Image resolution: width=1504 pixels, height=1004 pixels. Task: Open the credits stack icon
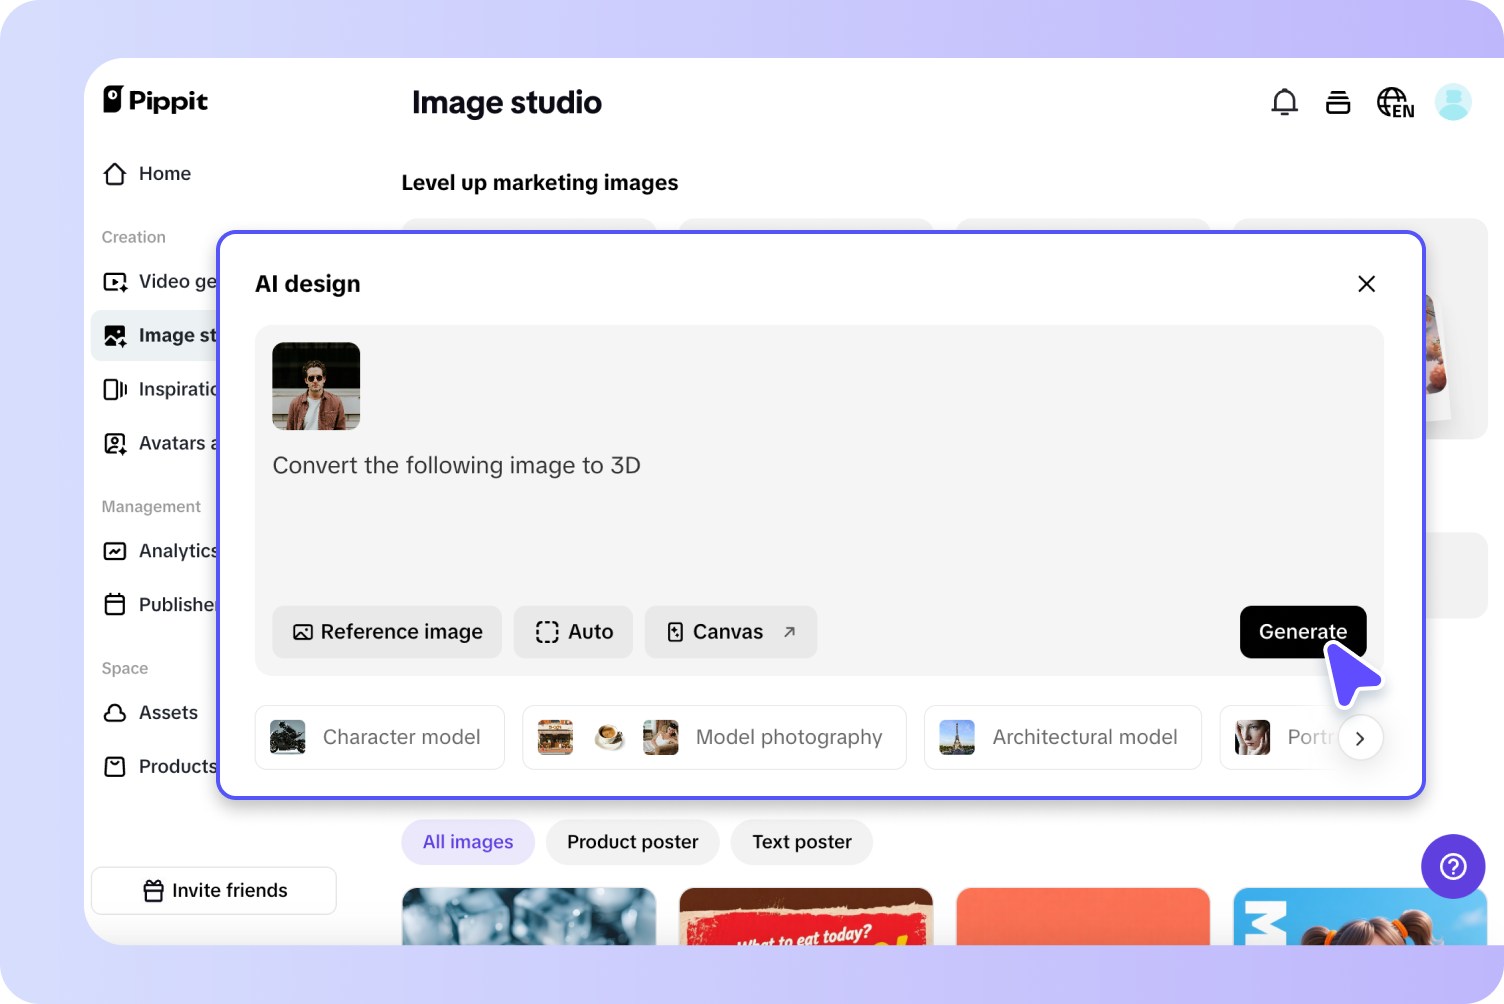pyautogui.click(x=1338, y=102)
